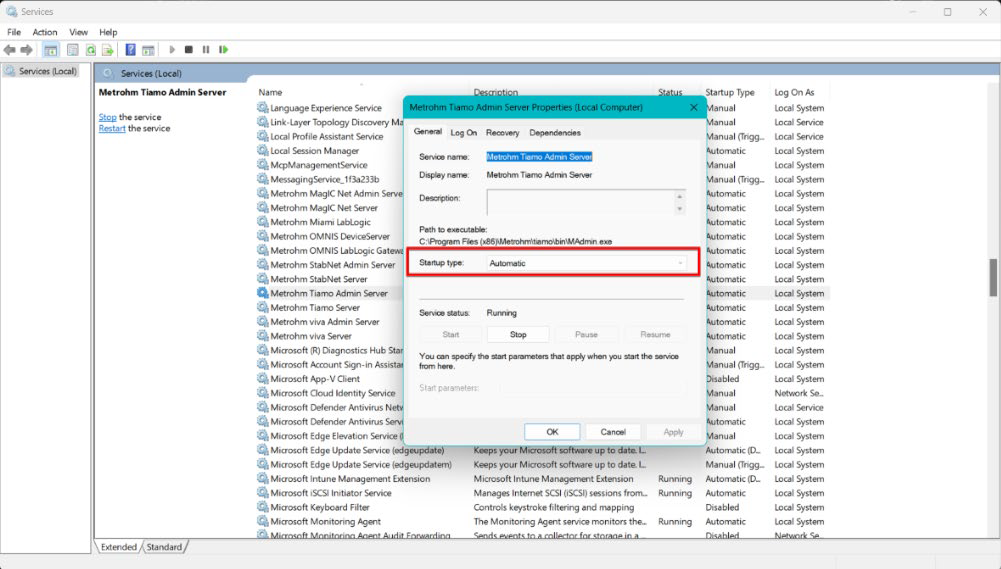1001x569 pixels.
Task: Open the Help menu
Action: 108,32
